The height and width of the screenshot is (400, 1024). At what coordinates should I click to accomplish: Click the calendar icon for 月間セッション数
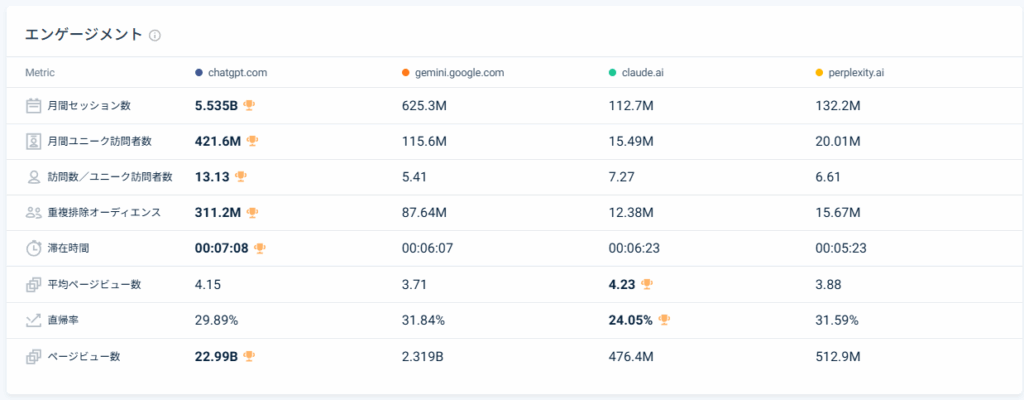33,106
